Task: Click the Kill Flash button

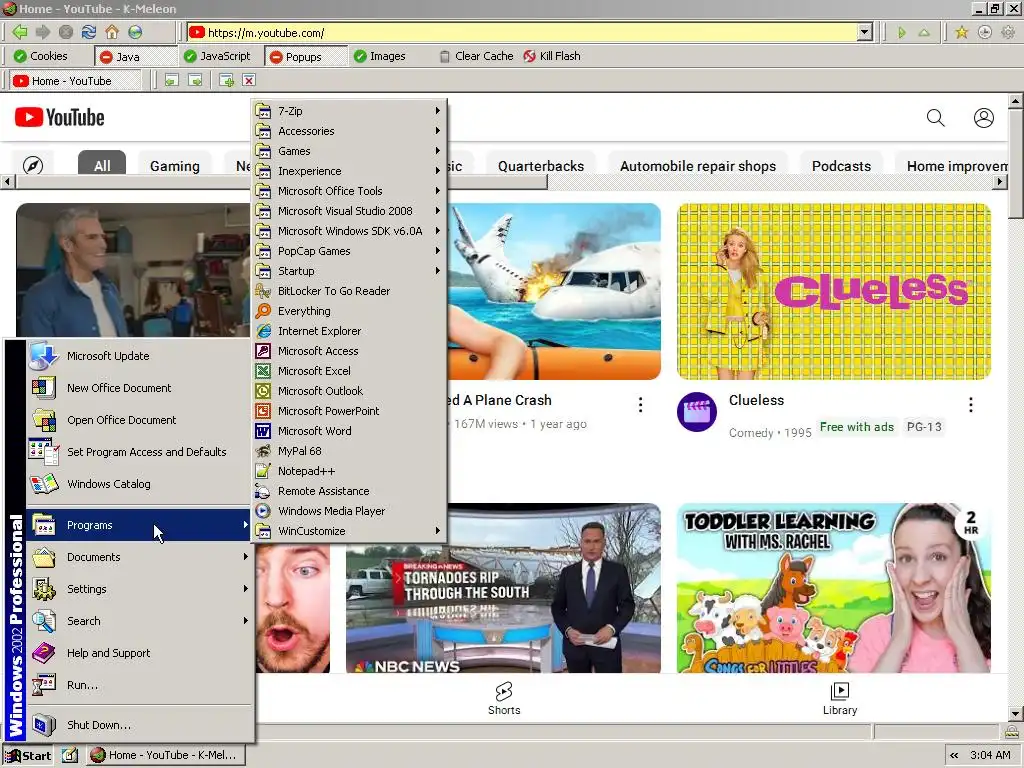Action: tap(552, 56)
